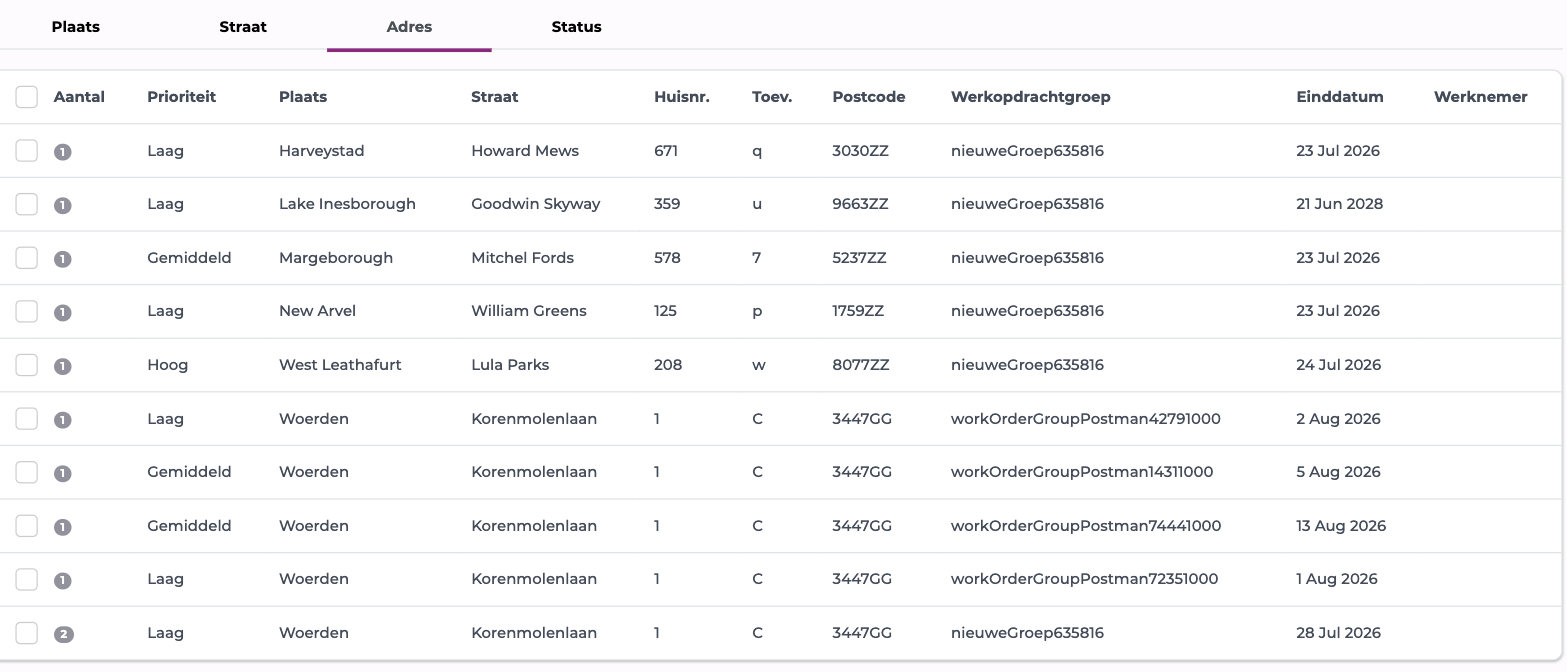The image size is (1567, 672).
Task: Click workOrderGroupPostman14311000 cell
Action: [1082, 472]
